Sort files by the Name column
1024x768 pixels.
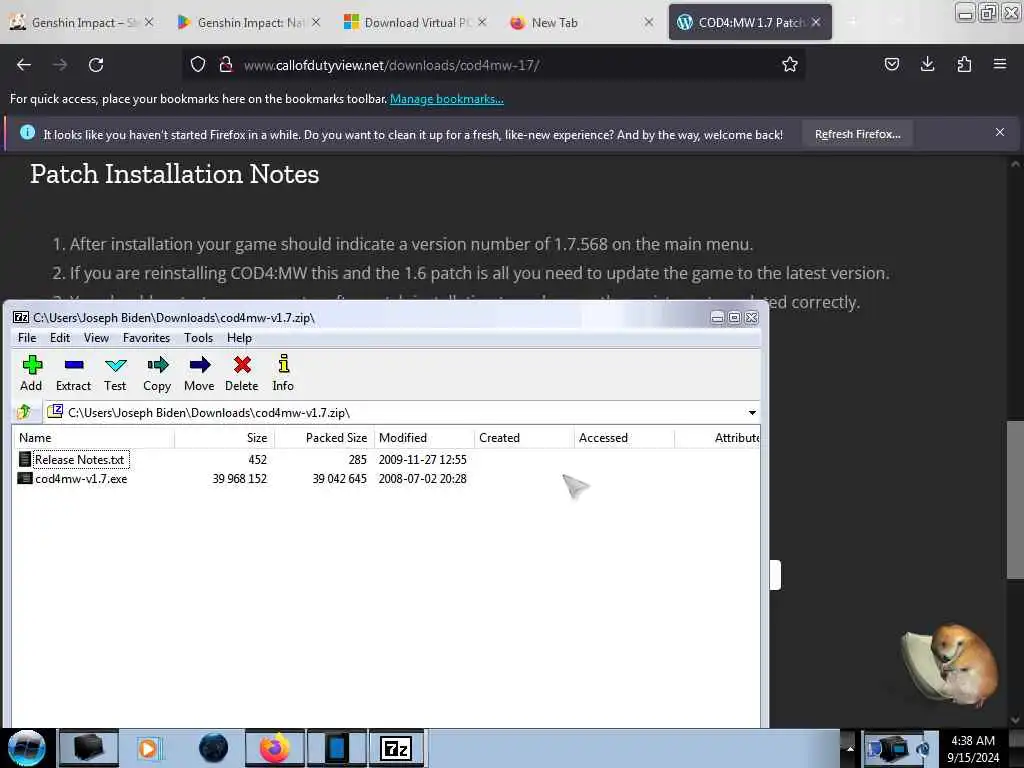(93, 438)
